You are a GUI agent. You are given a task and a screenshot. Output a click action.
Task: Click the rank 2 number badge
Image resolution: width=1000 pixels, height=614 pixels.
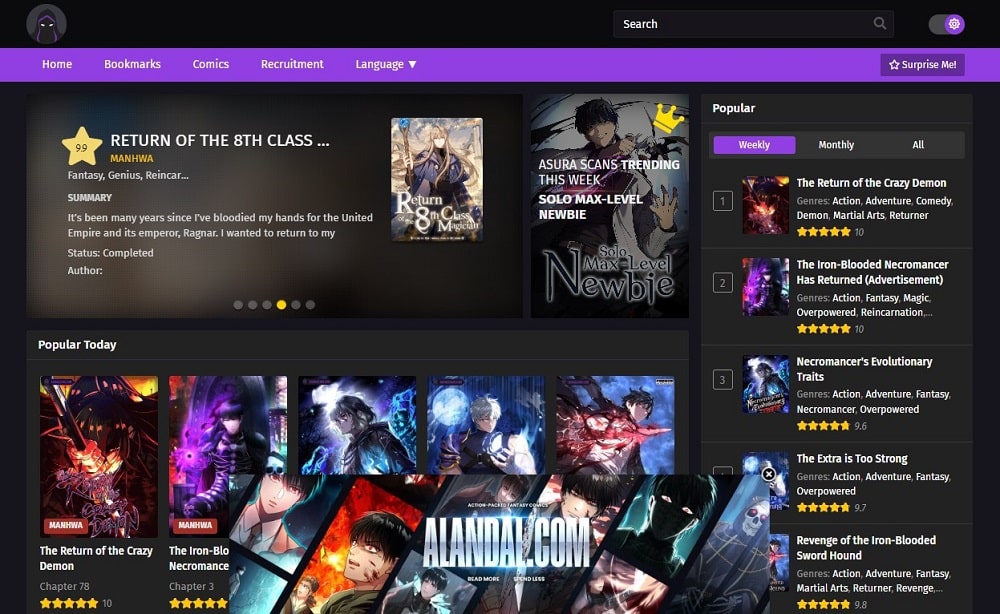coord(723,283)
